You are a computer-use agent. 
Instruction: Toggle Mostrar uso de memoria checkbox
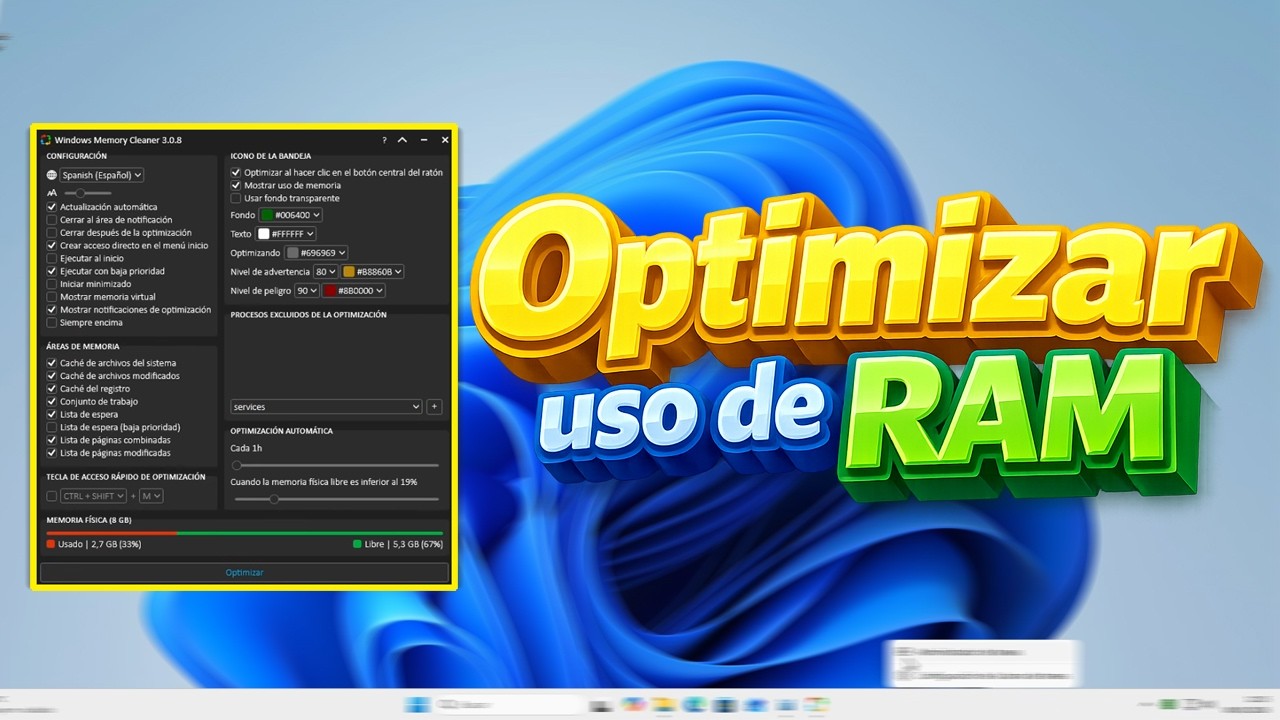[236, 185]
